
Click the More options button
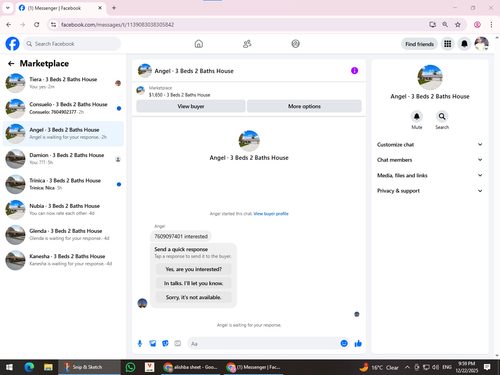click(304, 106)
